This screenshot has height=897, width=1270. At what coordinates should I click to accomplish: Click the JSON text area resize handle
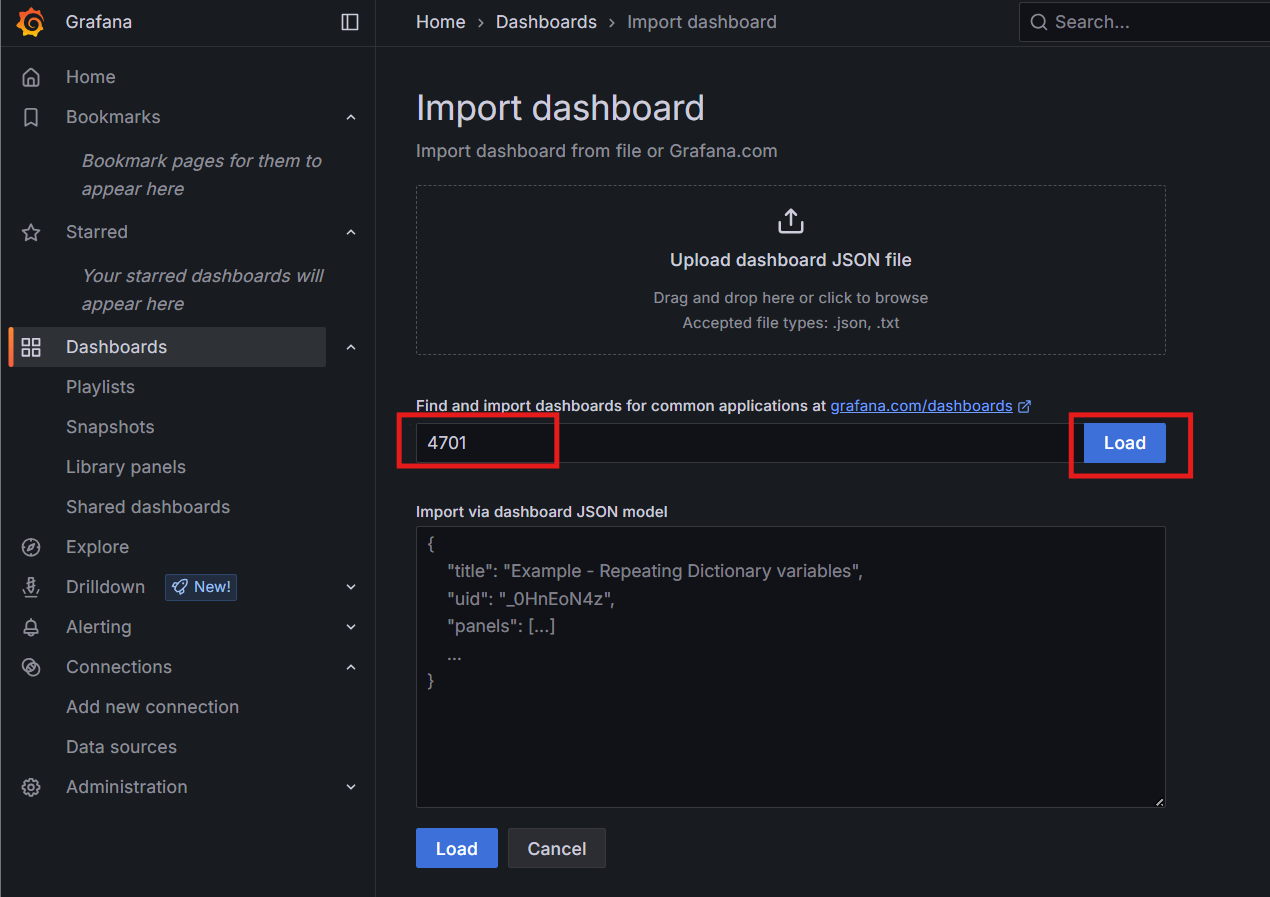(1160, 802)
